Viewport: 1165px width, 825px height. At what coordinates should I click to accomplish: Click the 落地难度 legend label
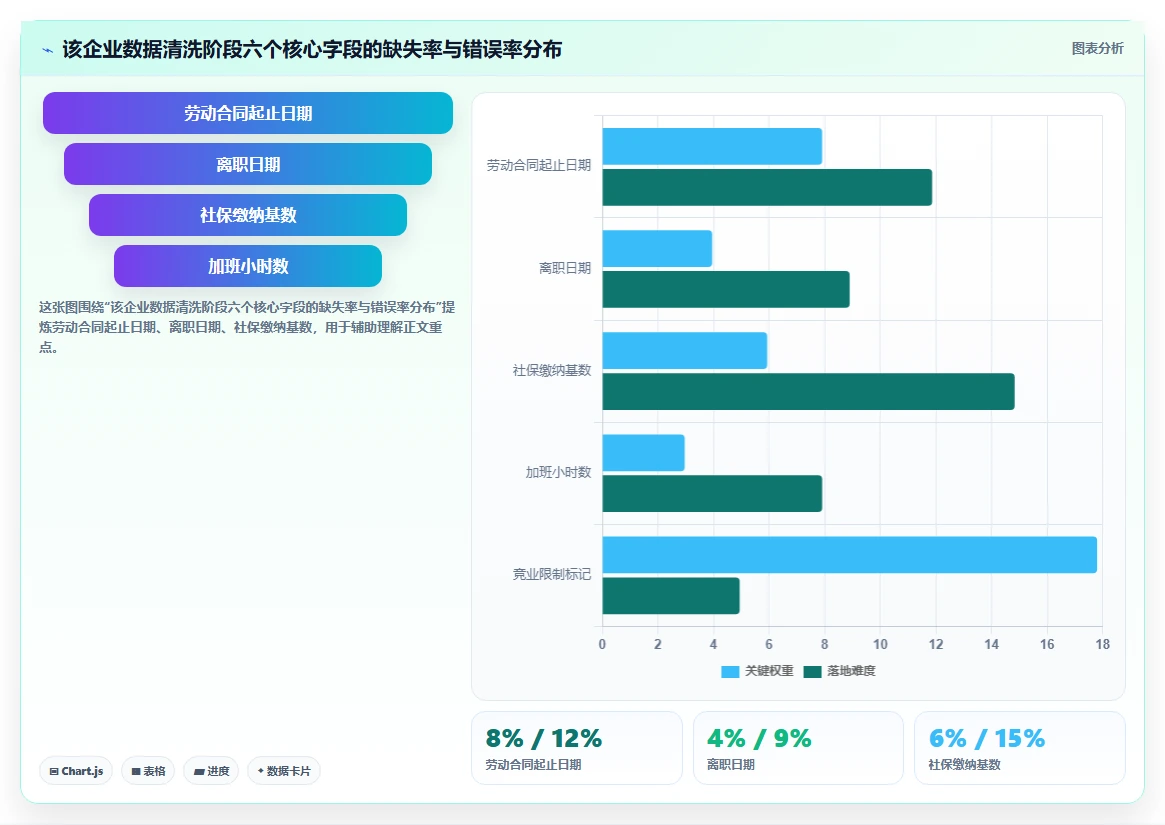(x=851, y=671)
